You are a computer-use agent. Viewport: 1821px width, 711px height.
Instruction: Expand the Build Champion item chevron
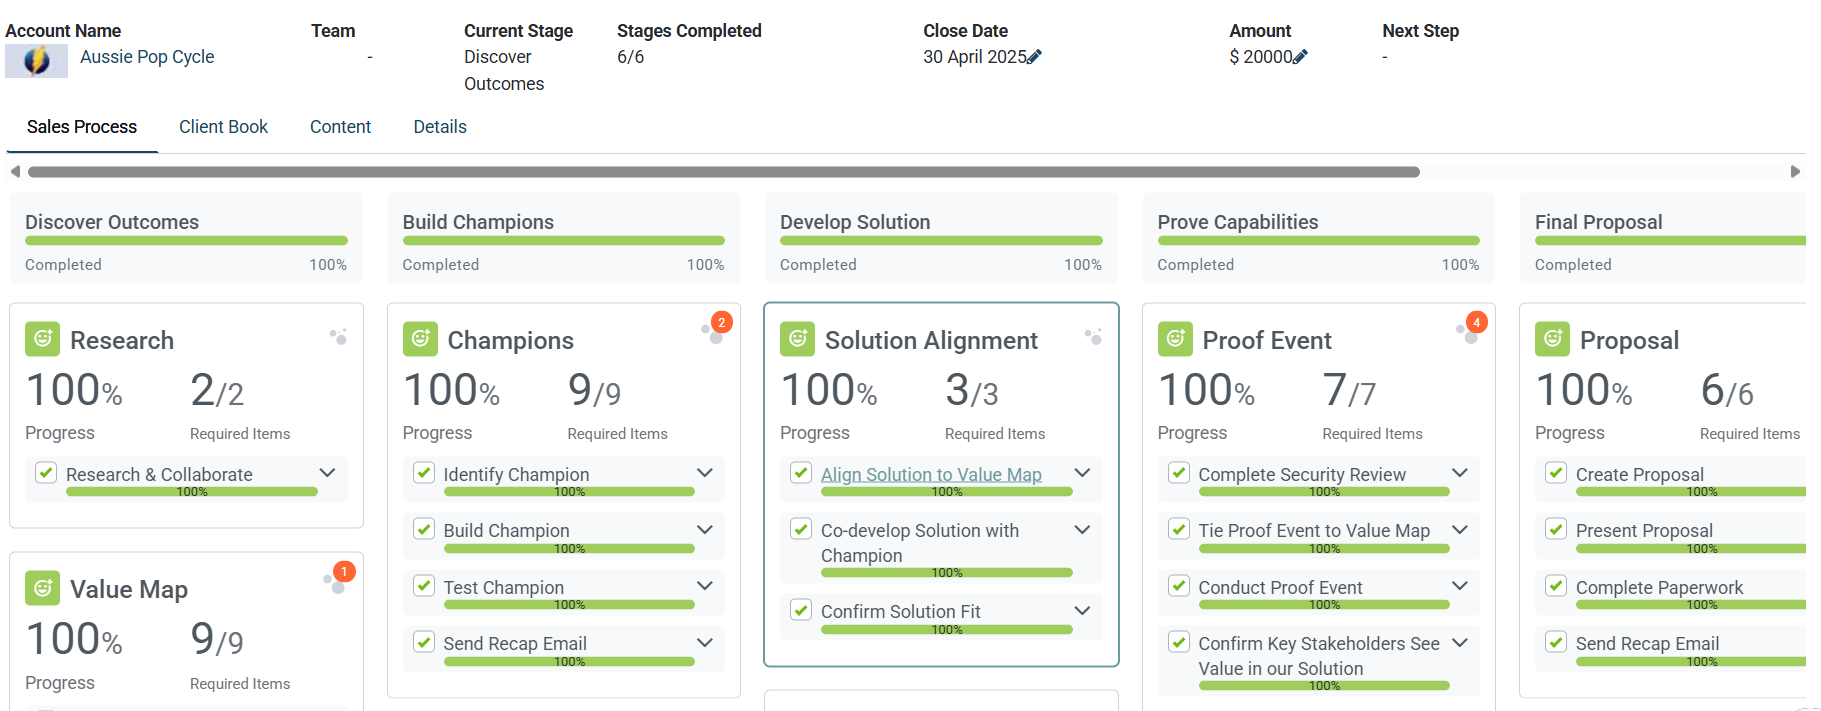point(705,529)
